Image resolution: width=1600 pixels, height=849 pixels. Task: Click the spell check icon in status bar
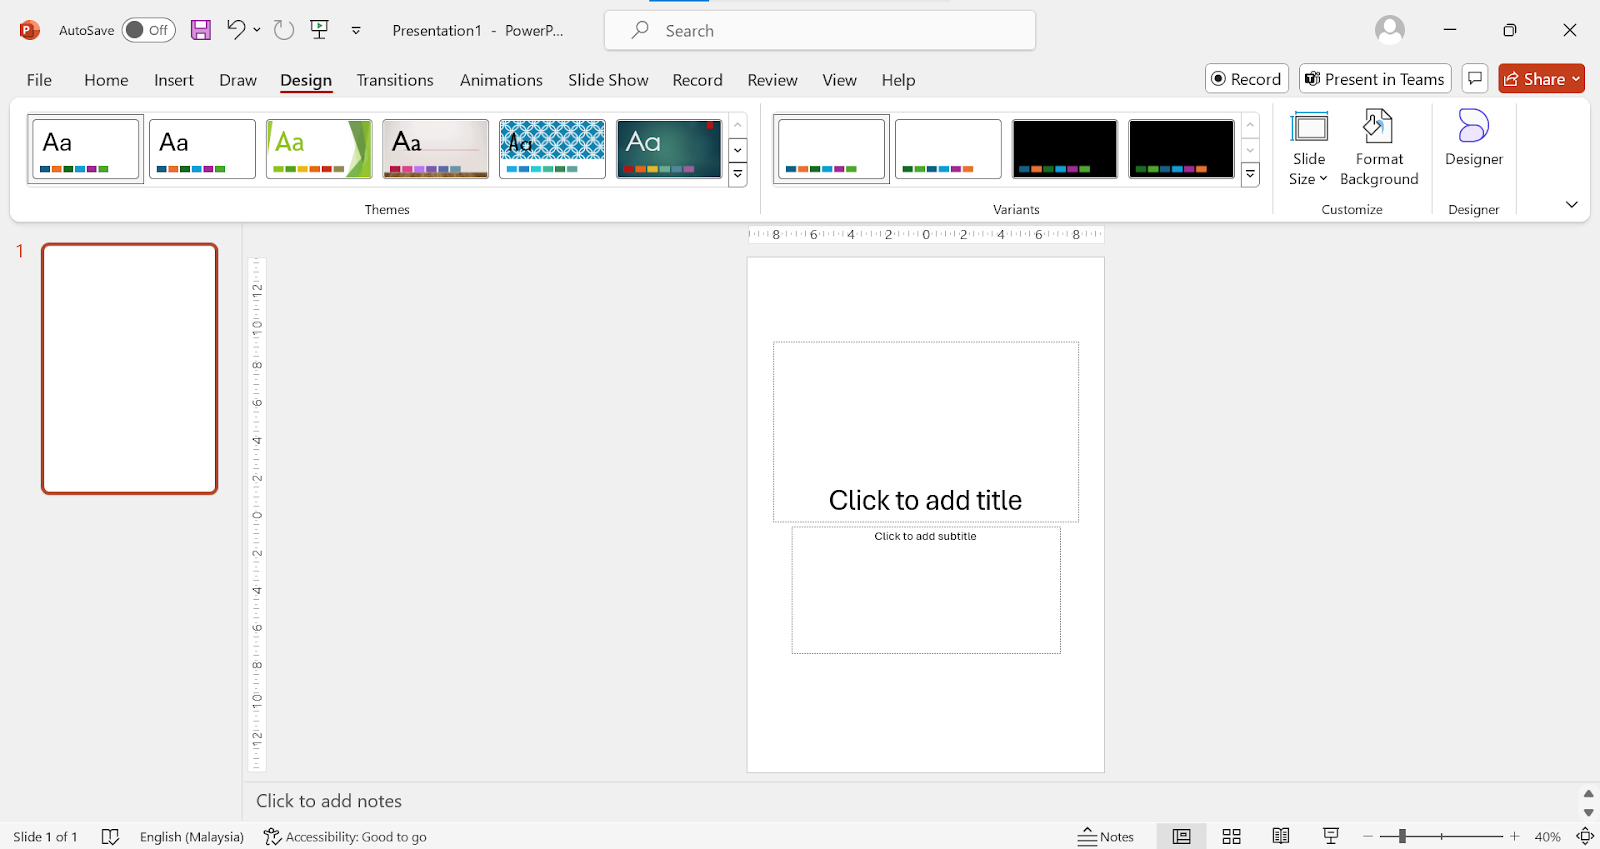click(x=110, y=837)
